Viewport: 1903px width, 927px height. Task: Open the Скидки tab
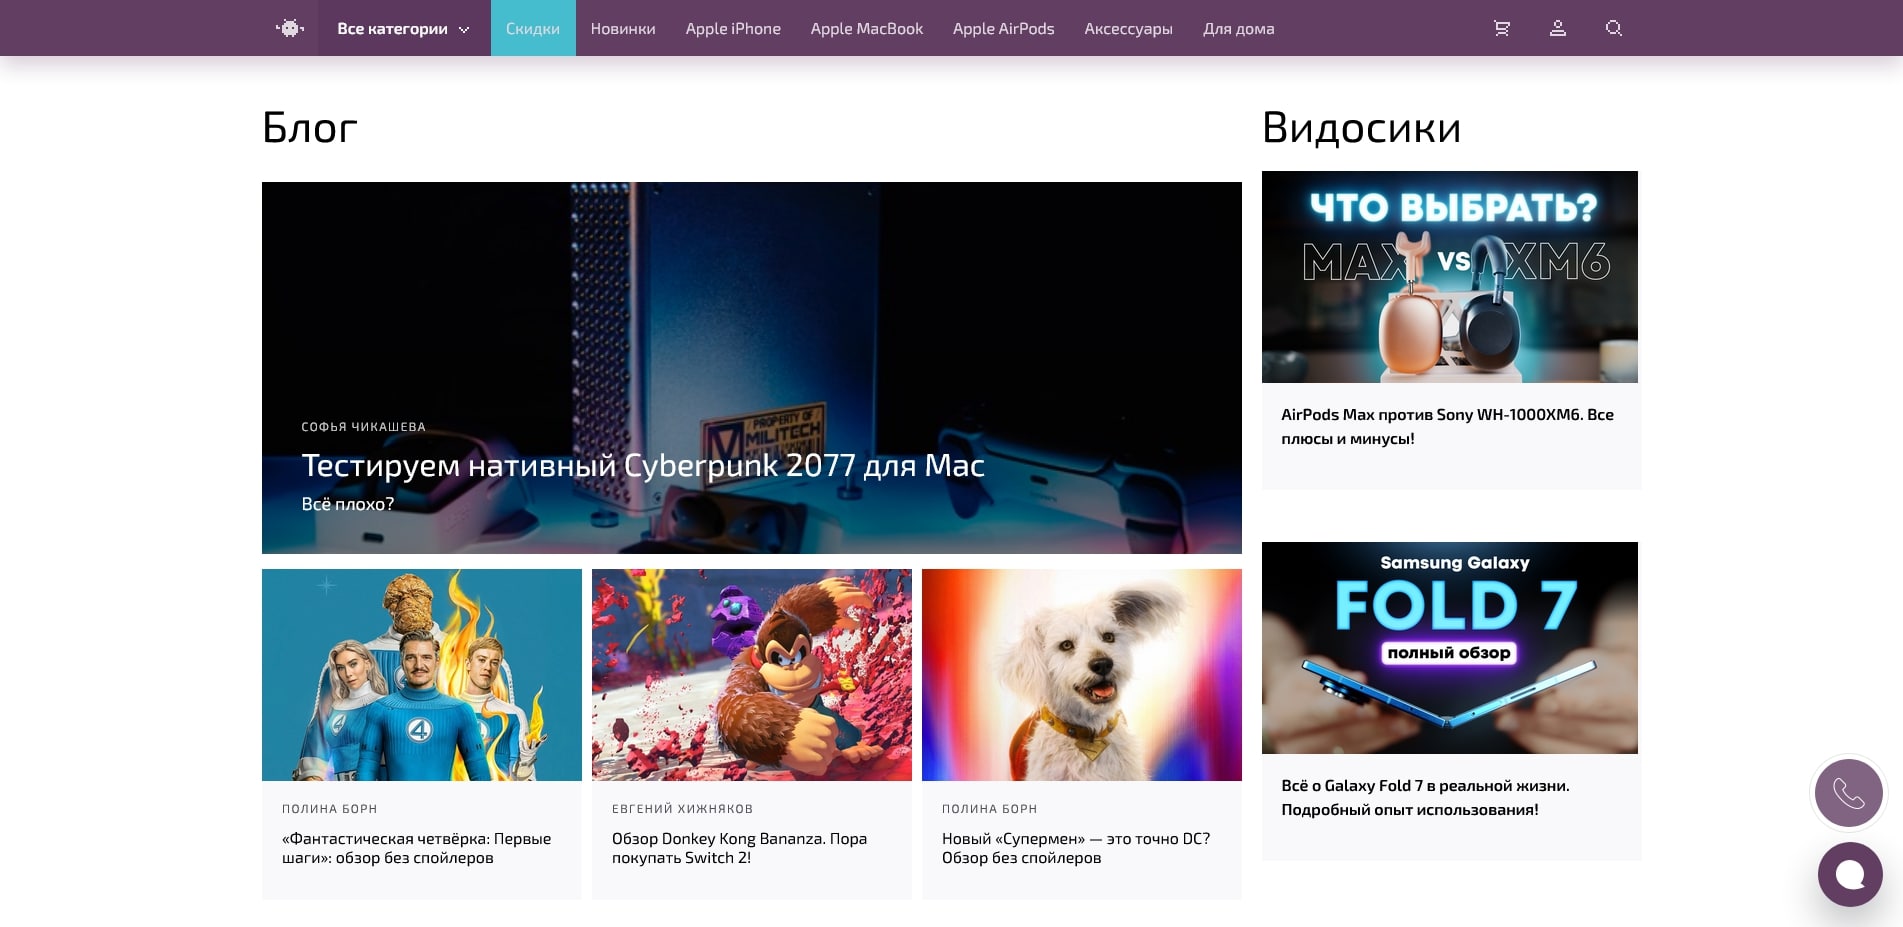[533, 28]
